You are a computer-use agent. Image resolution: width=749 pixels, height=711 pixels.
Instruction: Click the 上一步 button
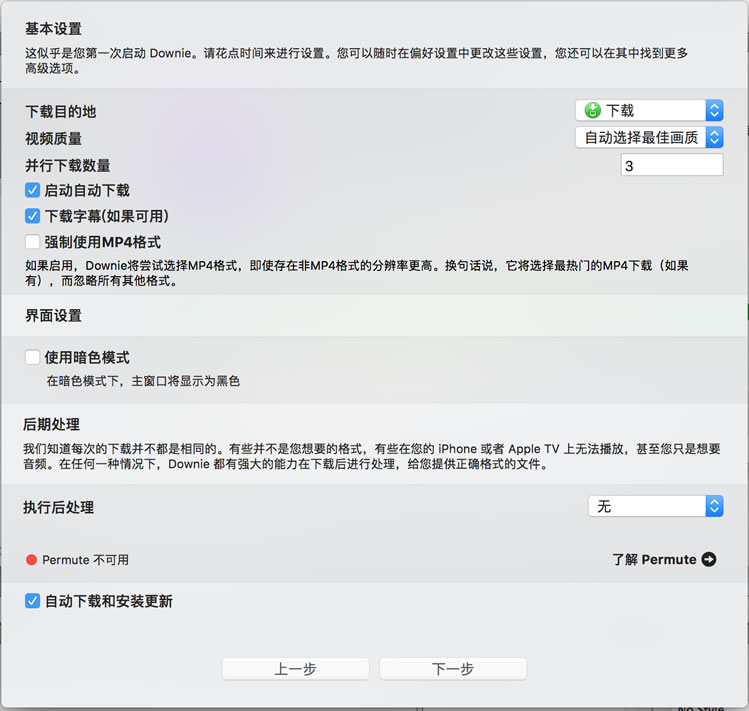pyautogui.click(x=295, y=668)
